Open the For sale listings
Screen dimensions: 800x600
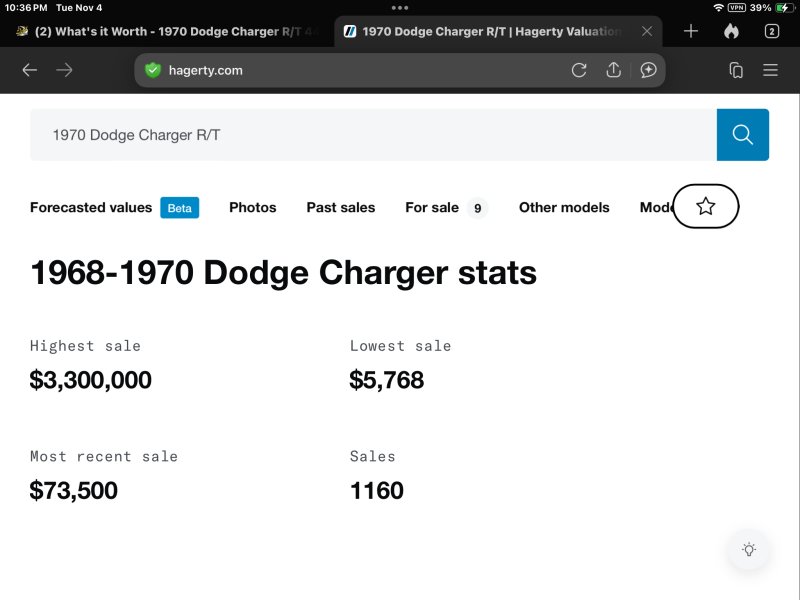(x=432, y=208)
